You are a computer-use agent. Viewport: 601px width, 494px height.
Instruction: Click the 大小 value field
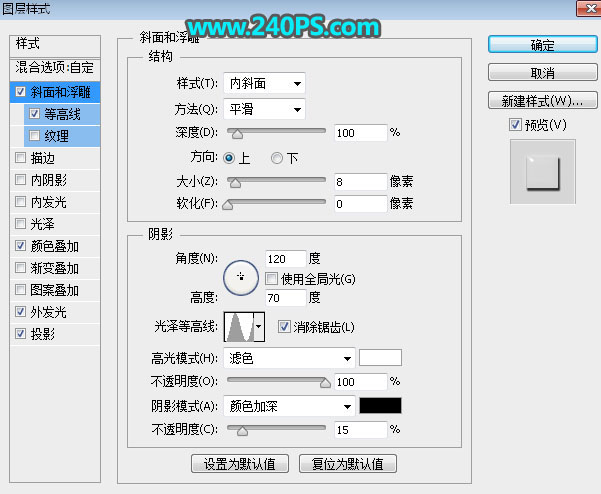[360, 182]
